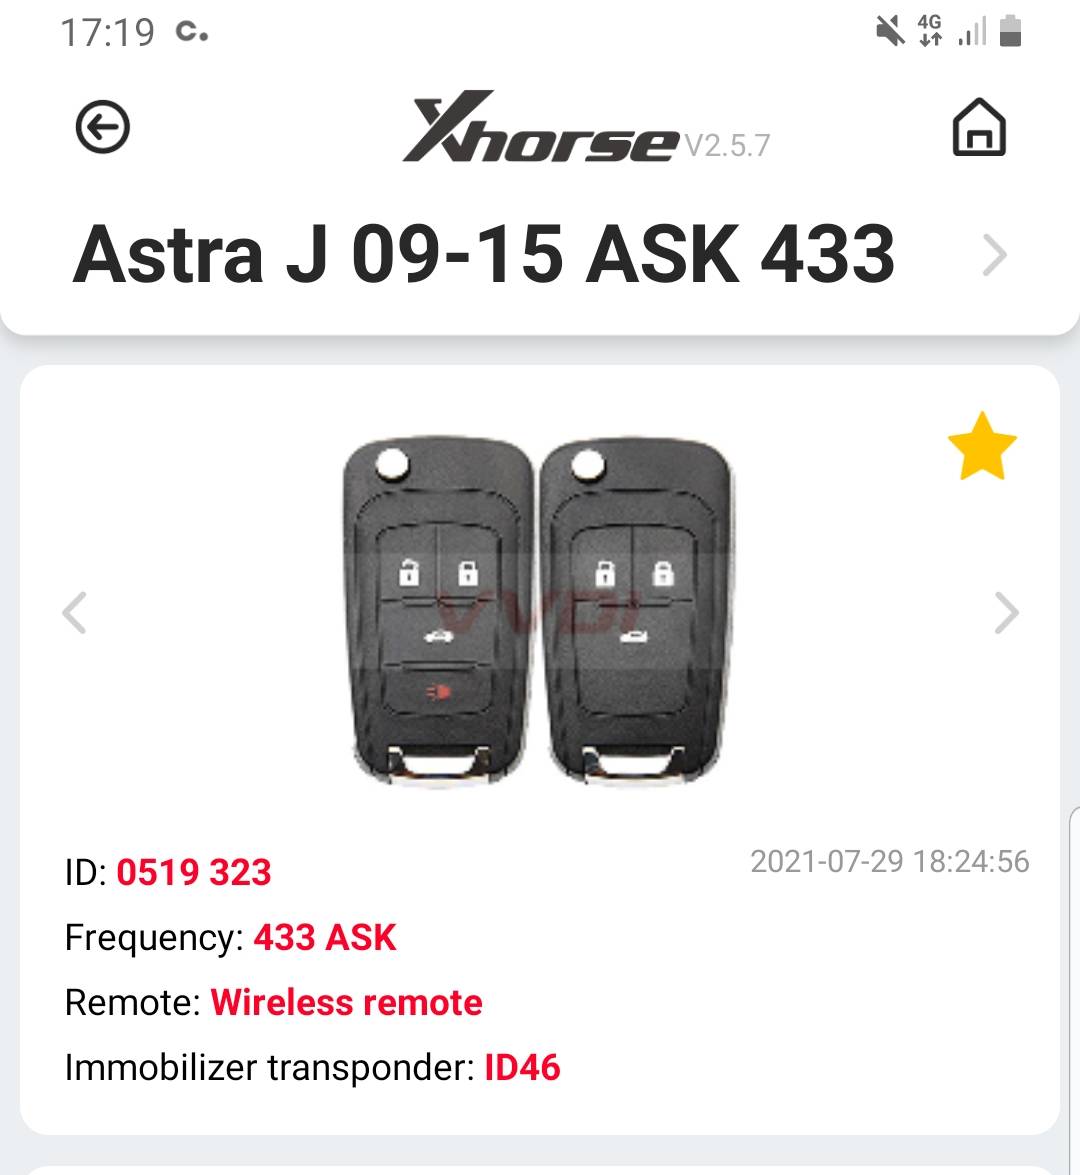Open the home screen via house icon

pos(979,127)
